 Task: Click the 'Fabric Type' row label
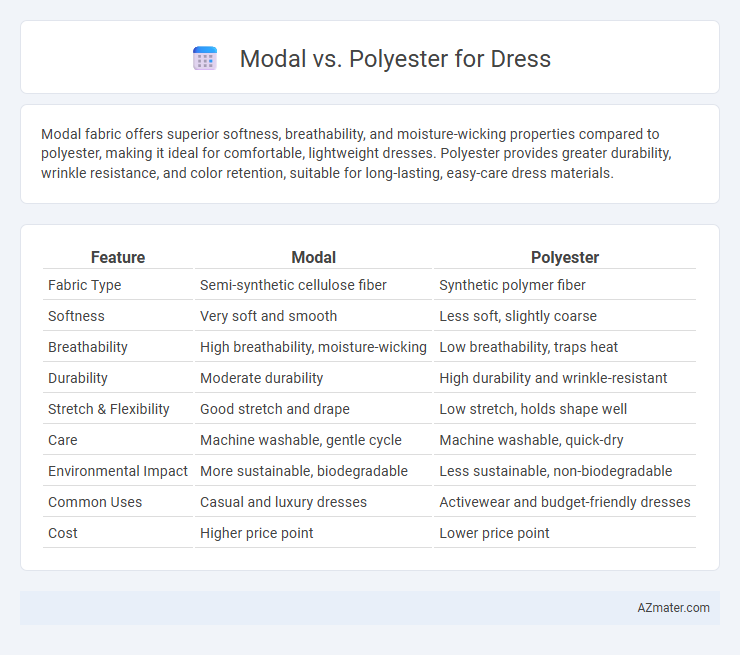click(x=84, y=285)
